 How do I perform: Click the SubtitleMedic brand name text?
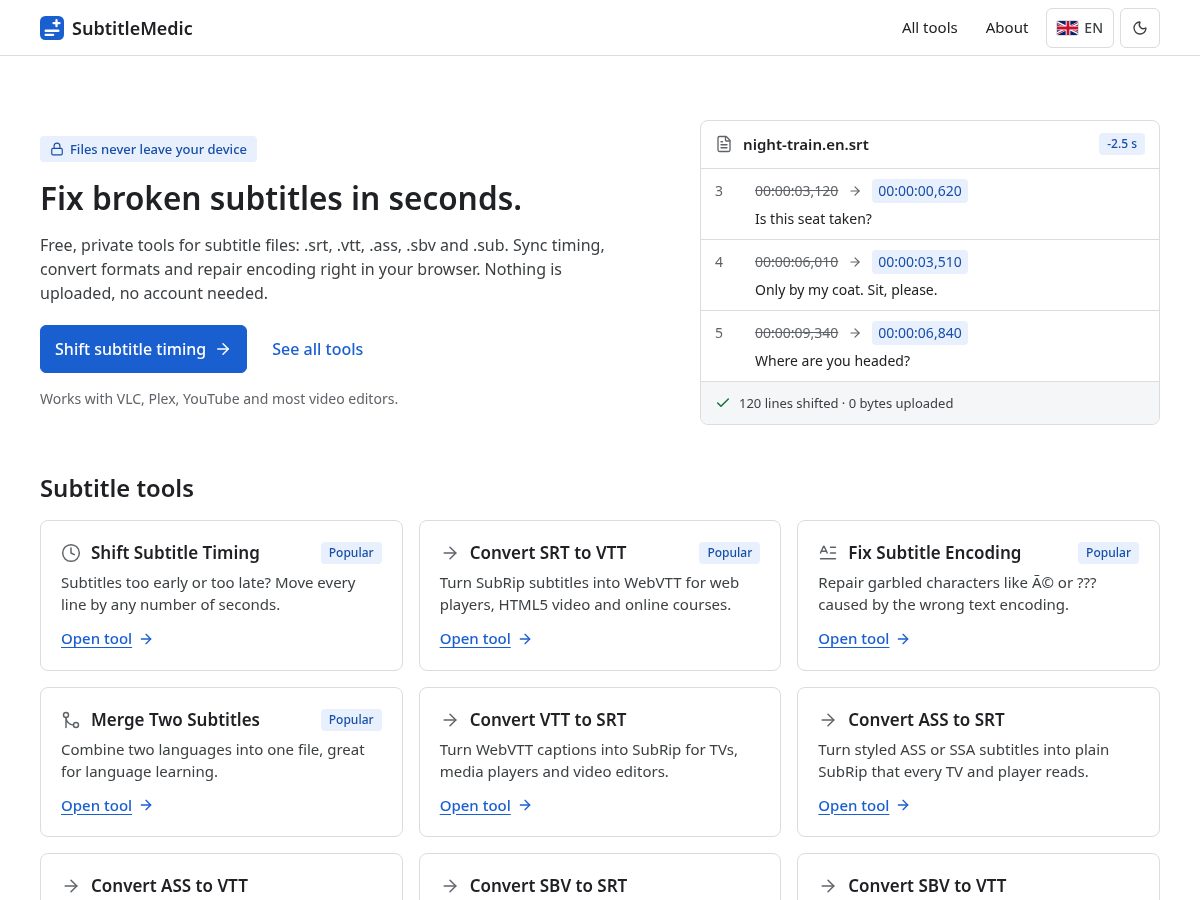click(x=132, y=28)
